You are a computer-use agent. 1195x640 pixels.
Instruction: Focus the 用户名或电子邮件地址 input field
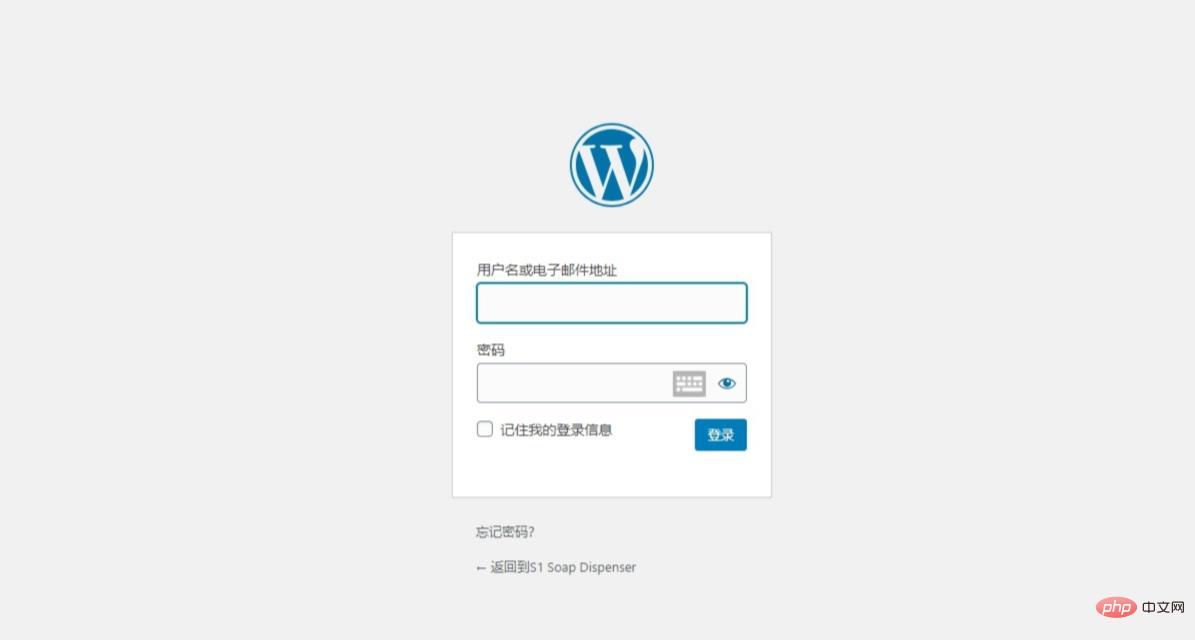(611, 303)
